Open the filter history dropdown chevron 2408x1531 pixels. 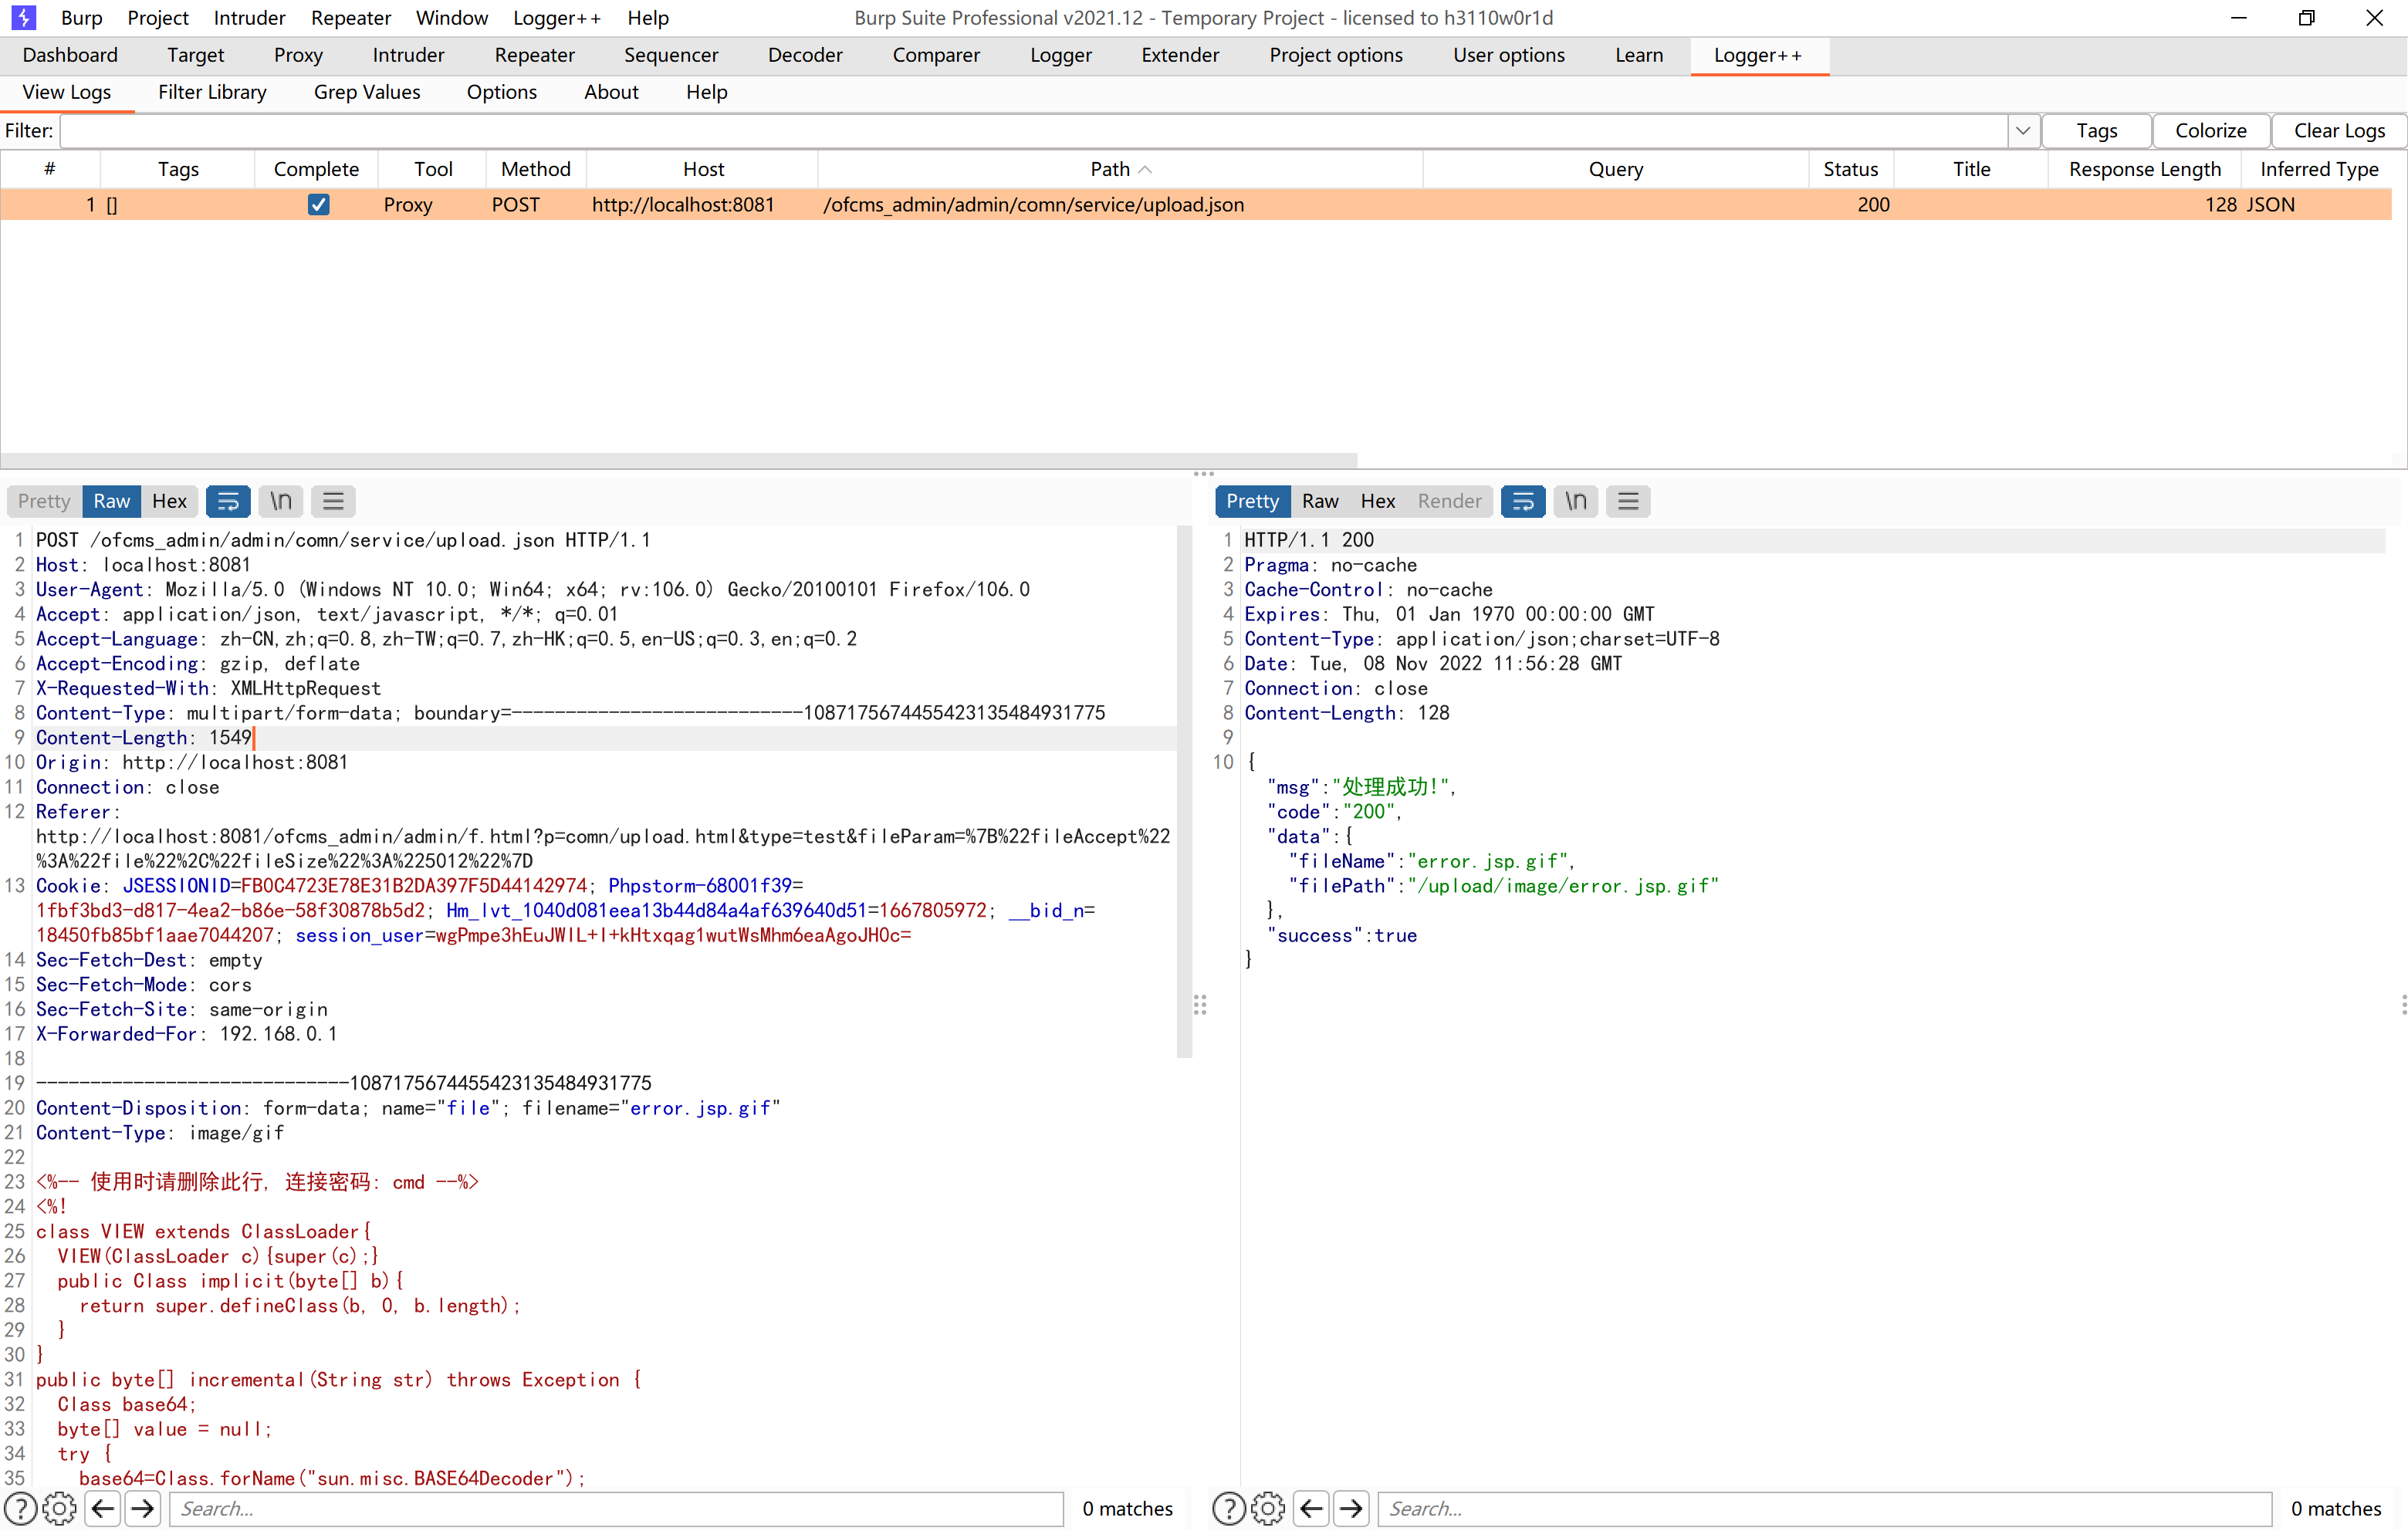(x=2023, y=130)
